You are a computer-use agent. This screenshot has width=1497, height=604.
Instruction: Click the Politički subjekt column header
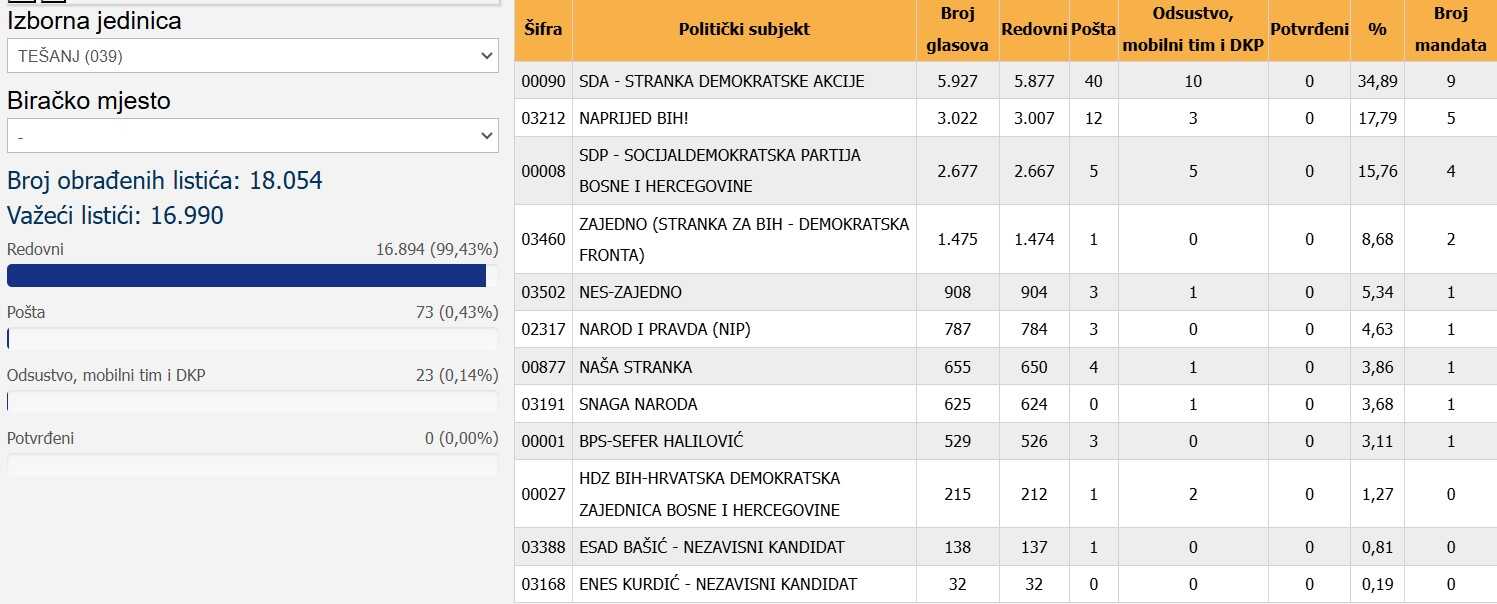point(744,29)
